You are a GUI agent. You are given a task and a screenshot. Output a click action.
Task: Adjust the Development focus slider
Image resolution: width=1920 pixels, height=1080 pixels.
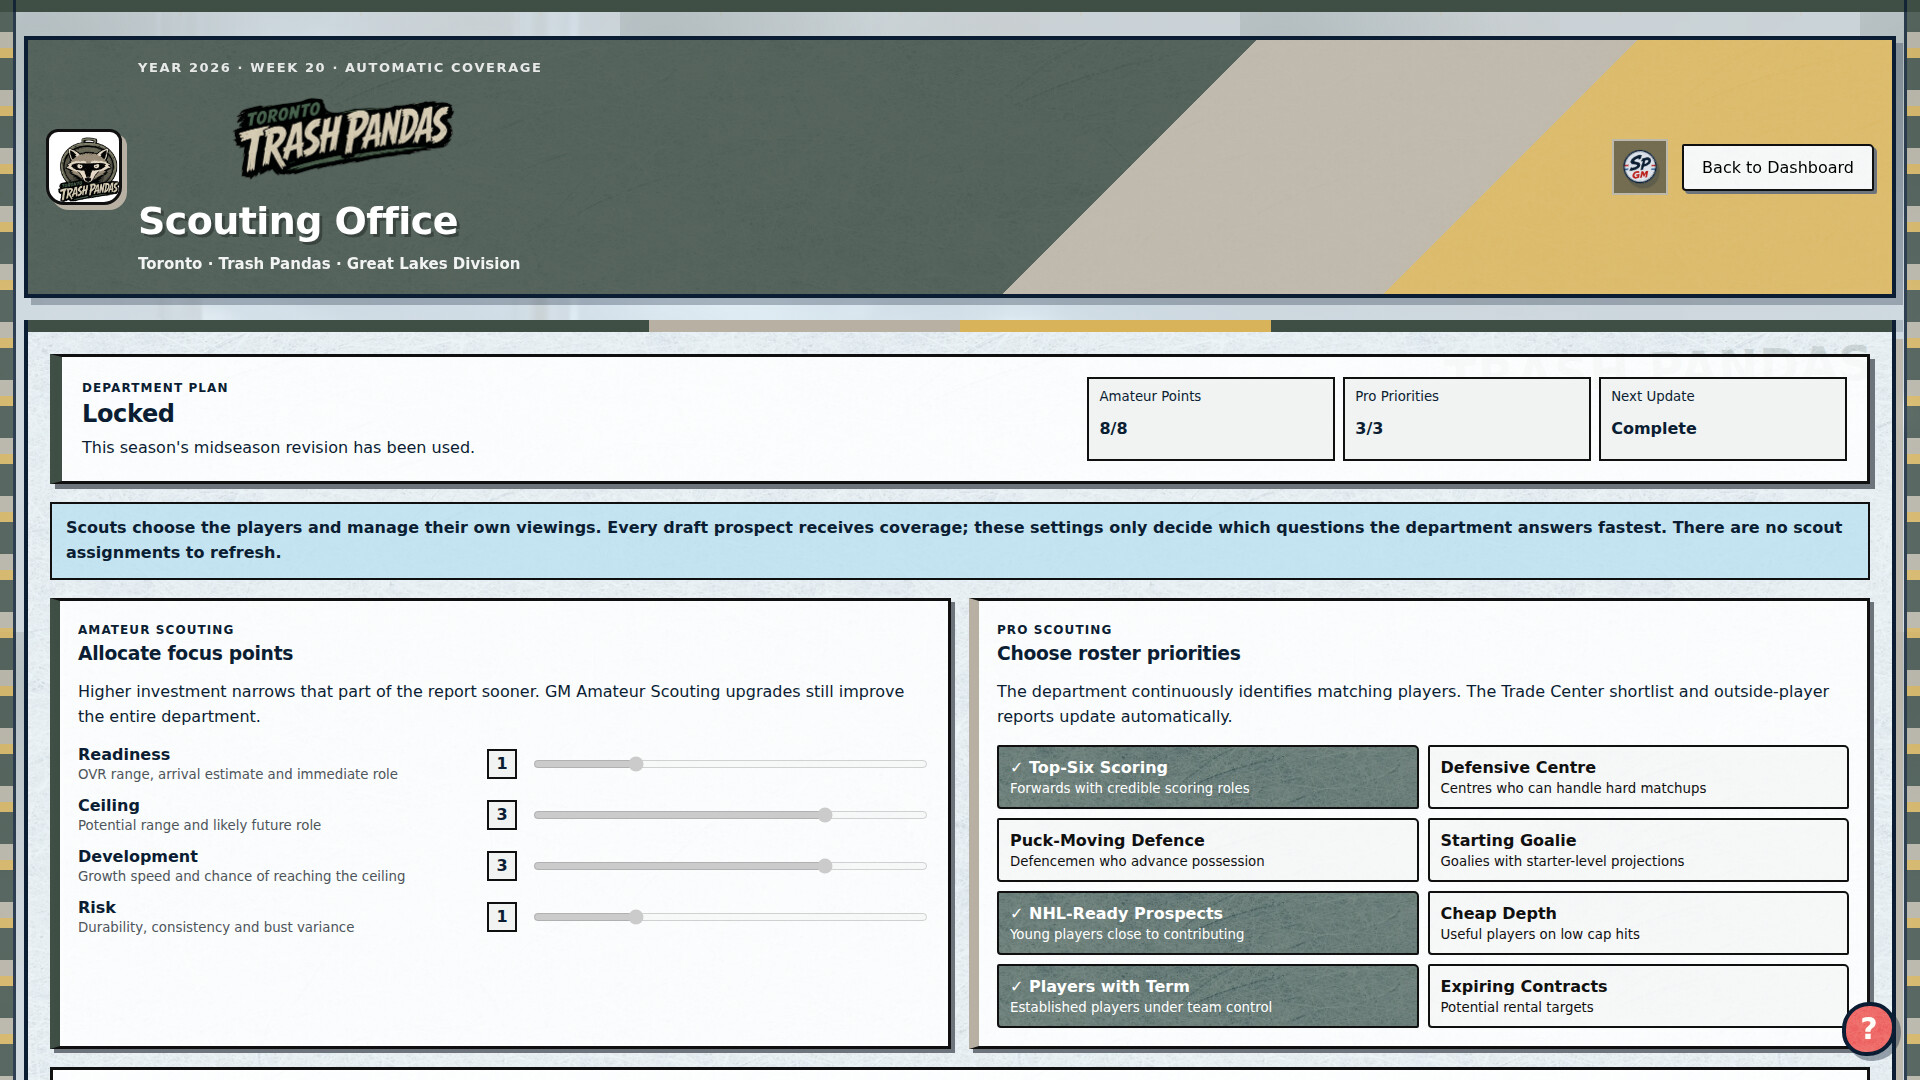coord(730,866)
